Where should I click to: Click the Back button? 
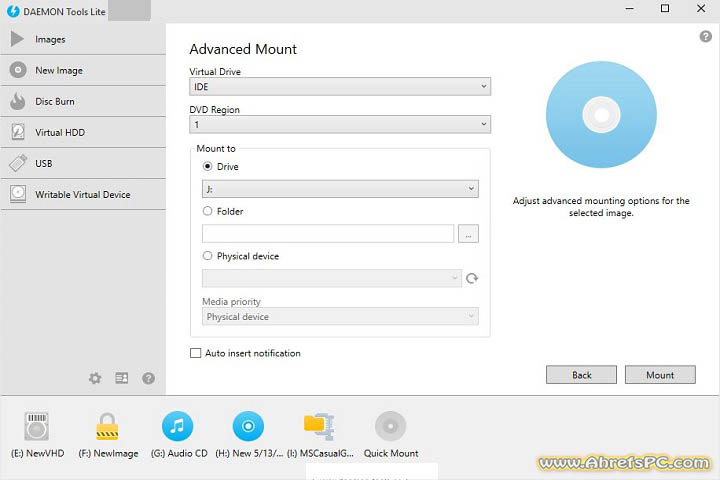pos(581,375)
